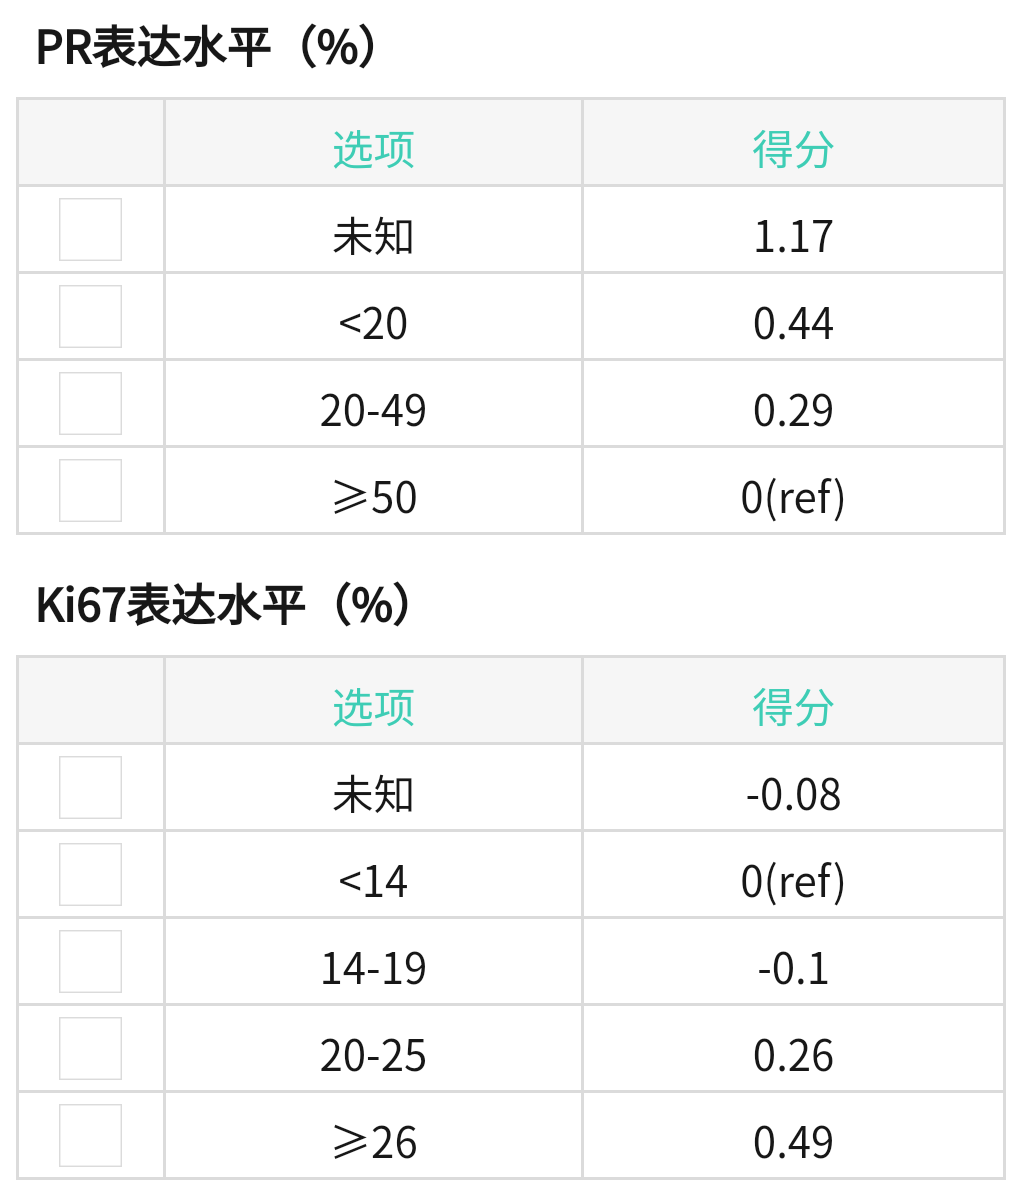Click the -0.08 score cell
This screenshot has width=1027, height=1196.
(x=793, y=795)
